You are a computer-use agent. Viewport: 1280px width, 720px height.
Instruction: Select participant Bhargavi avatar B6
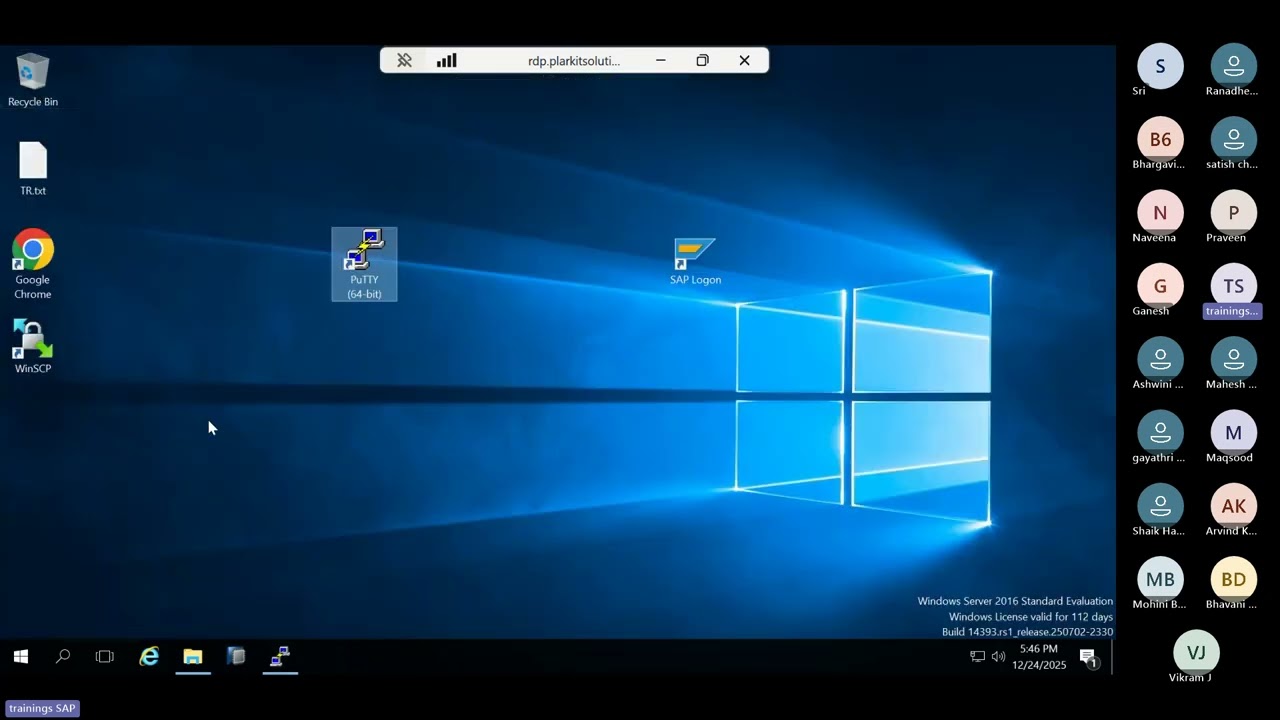[1160, 139]
